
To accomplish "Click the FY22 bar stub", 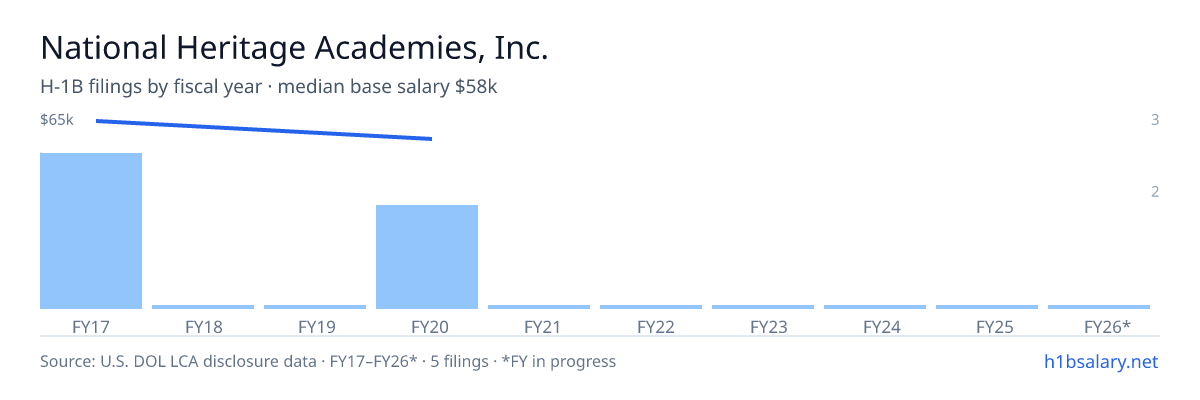I will [x=651, y=307].
